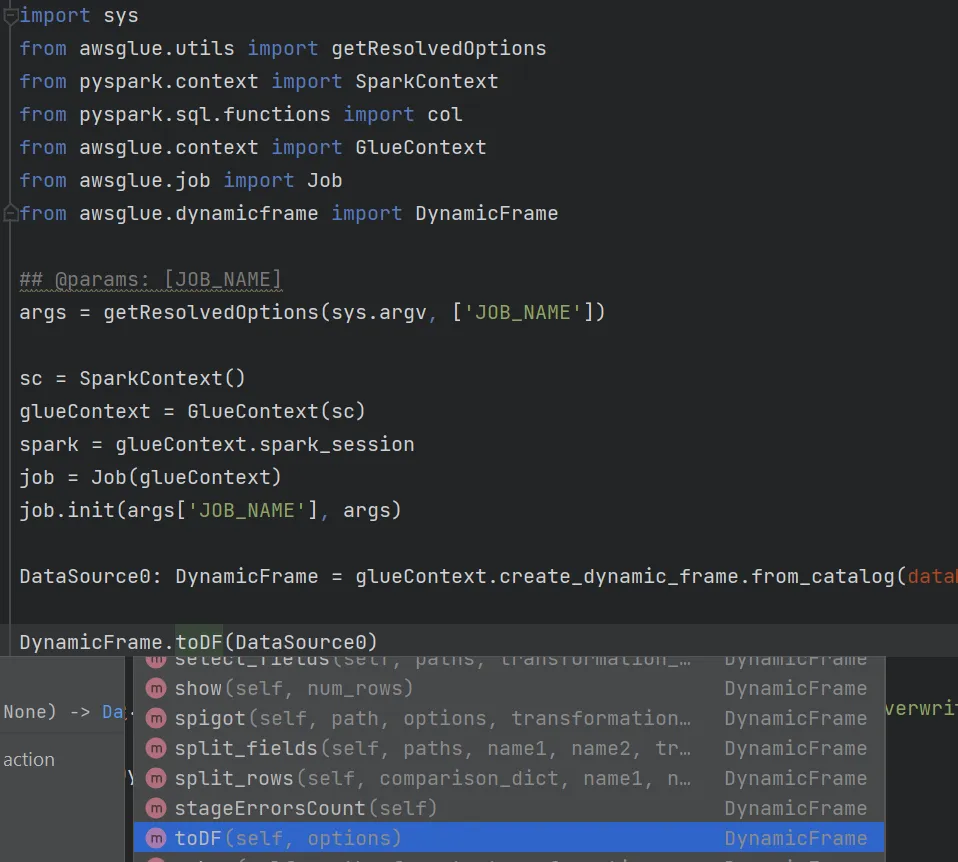Image resolution: width=958 pixels, height=862 pixels.
Task: Click method icon beside split_rows suggestion
Action: point(156,778)
